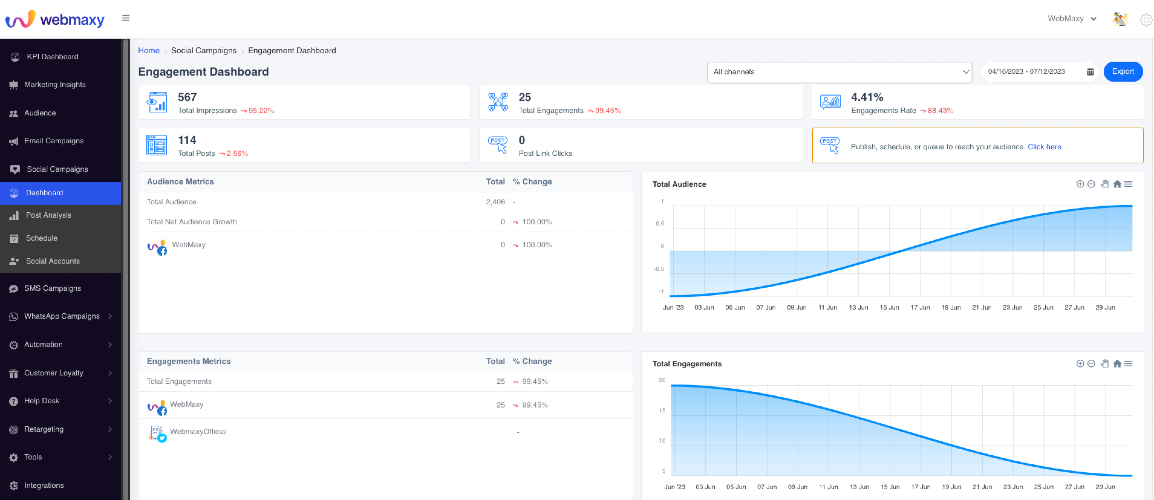The image size is (1154, 500).
Task: Go to Social Accounts sidebar item
Action: tap(60, 261)
